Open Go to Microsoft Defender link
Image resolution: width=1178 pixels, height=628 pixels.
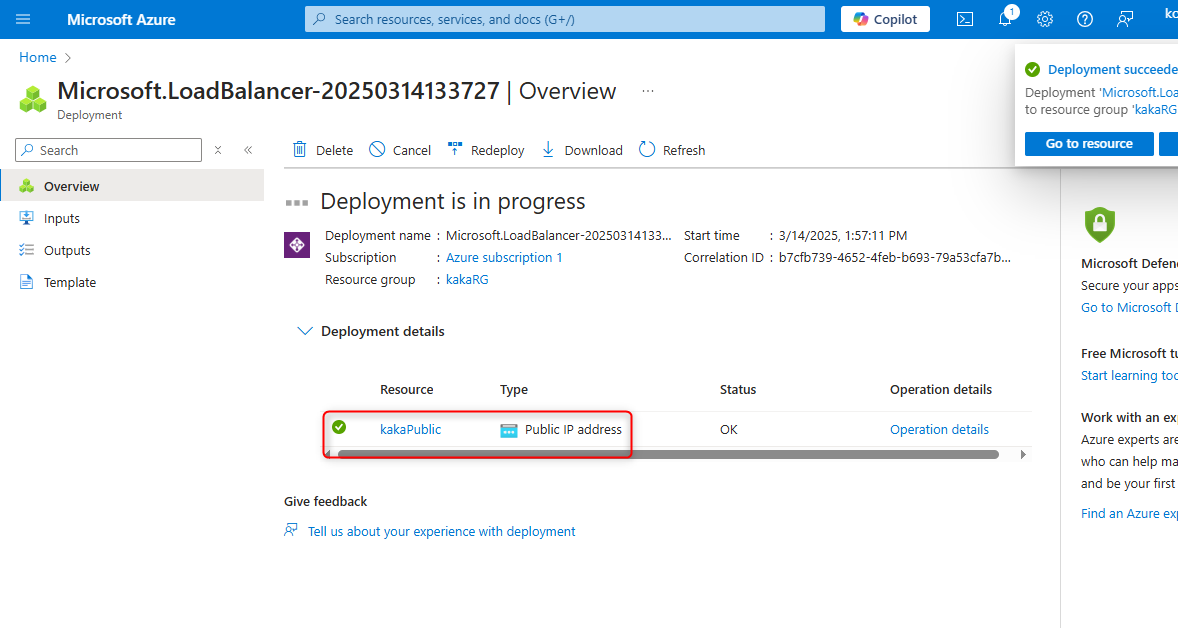[1129, 308]
